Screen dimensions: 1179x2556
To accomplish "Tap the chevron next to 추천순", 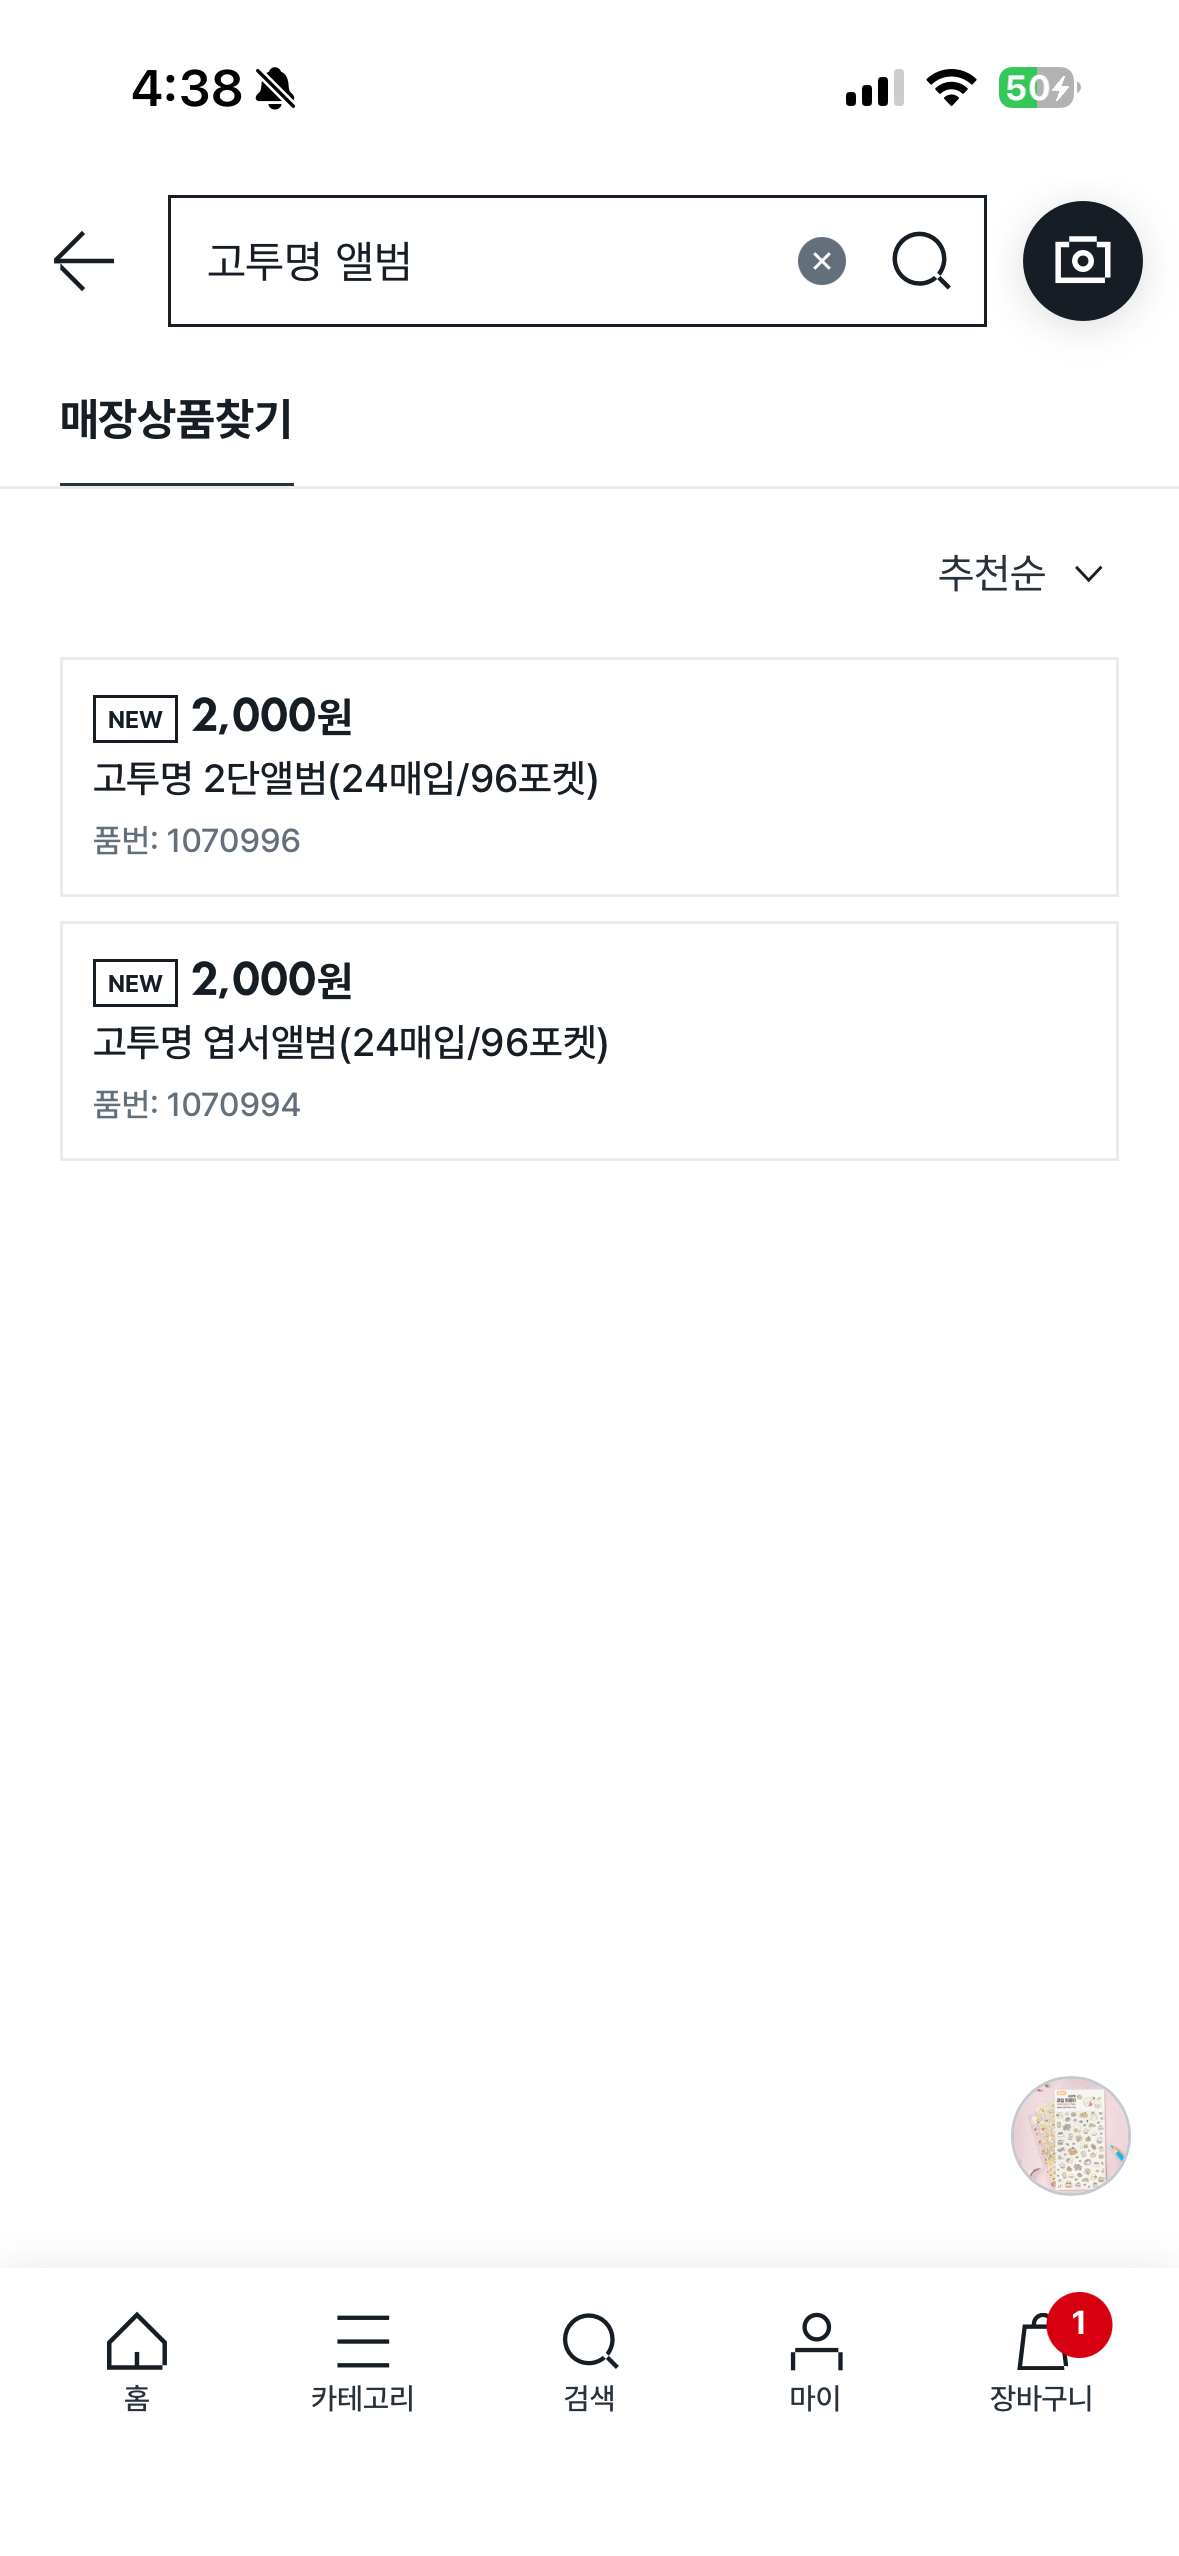I will click(x=1088, y=574).
